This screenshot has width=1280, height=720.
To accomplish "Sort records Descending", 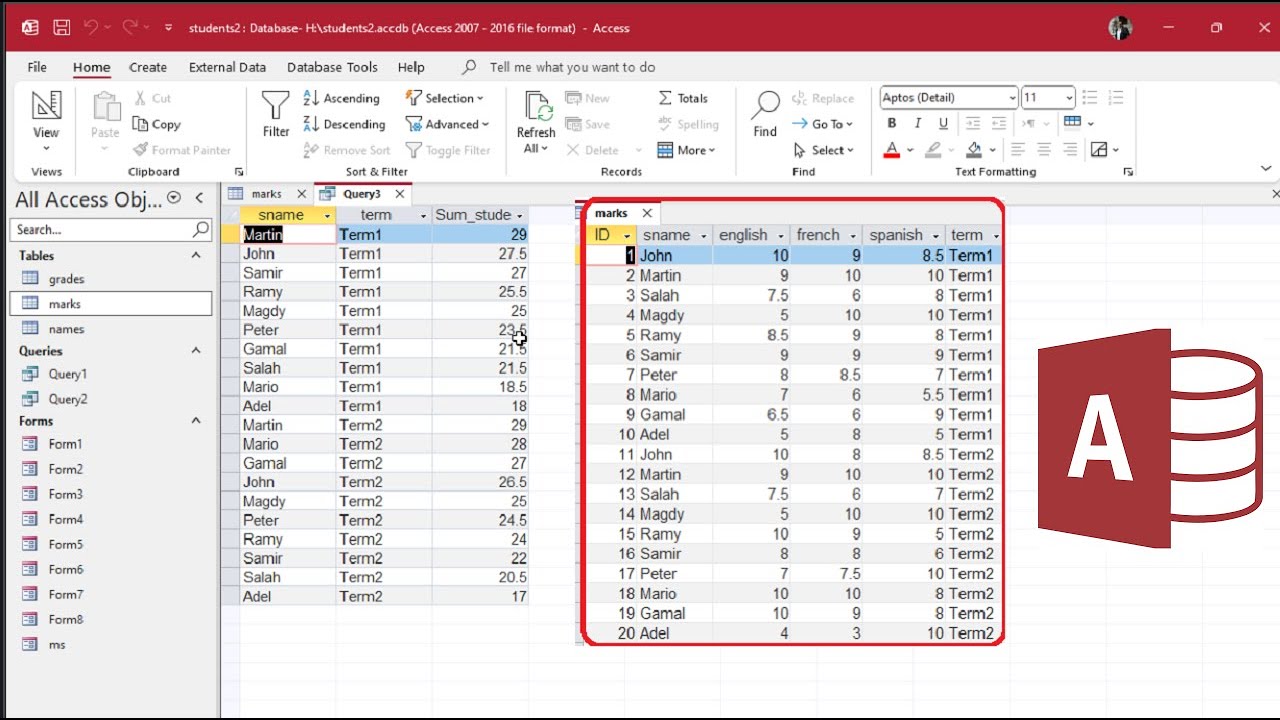I will [344, 124].
